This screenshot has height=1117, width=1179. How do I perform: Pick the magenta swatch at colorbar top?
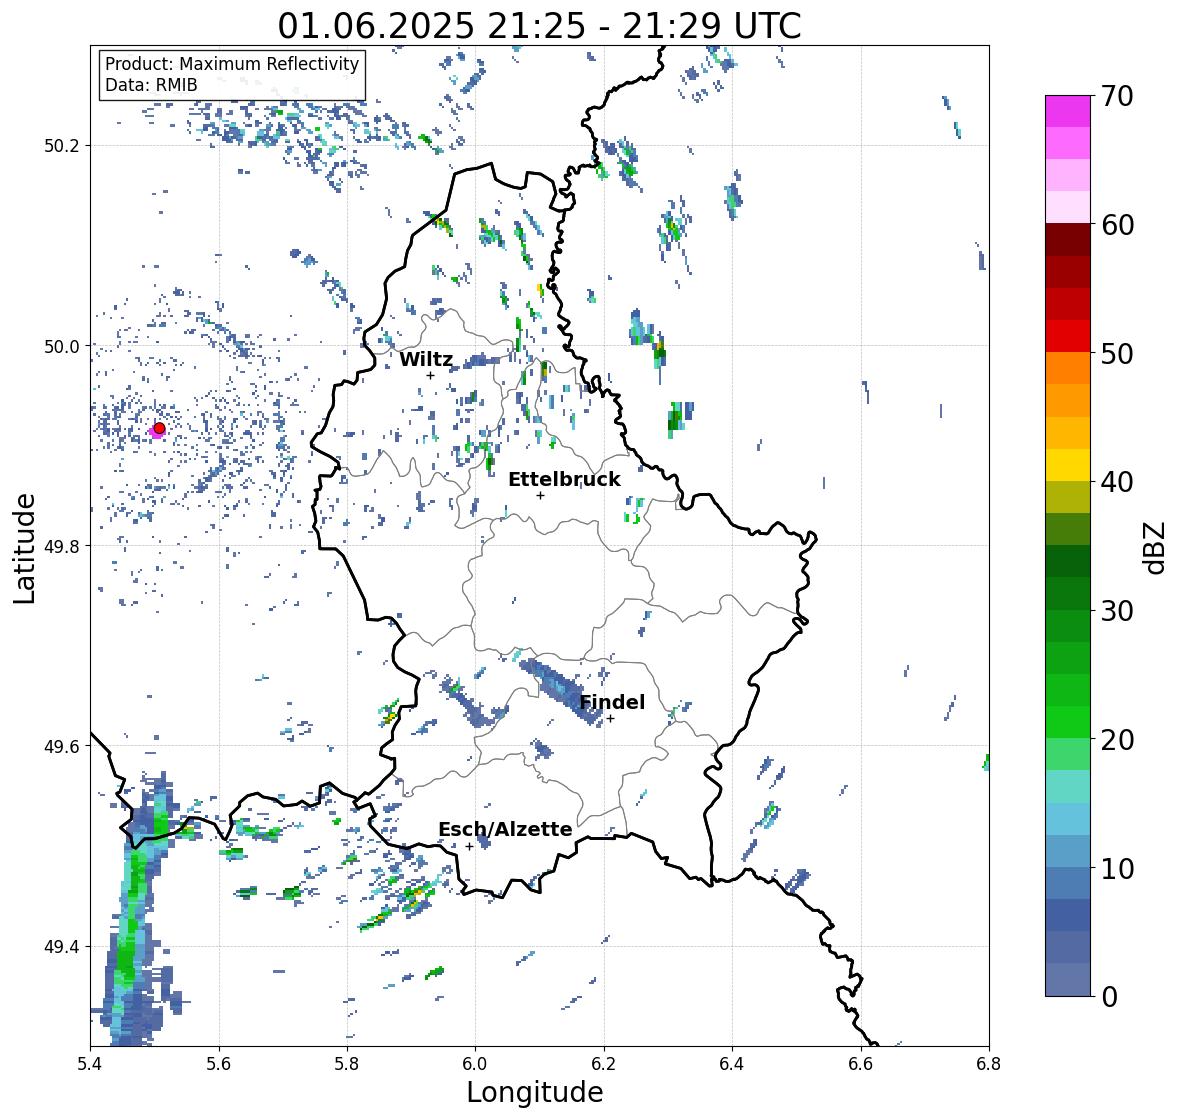pyautogui.click(x=1068, y=111)
